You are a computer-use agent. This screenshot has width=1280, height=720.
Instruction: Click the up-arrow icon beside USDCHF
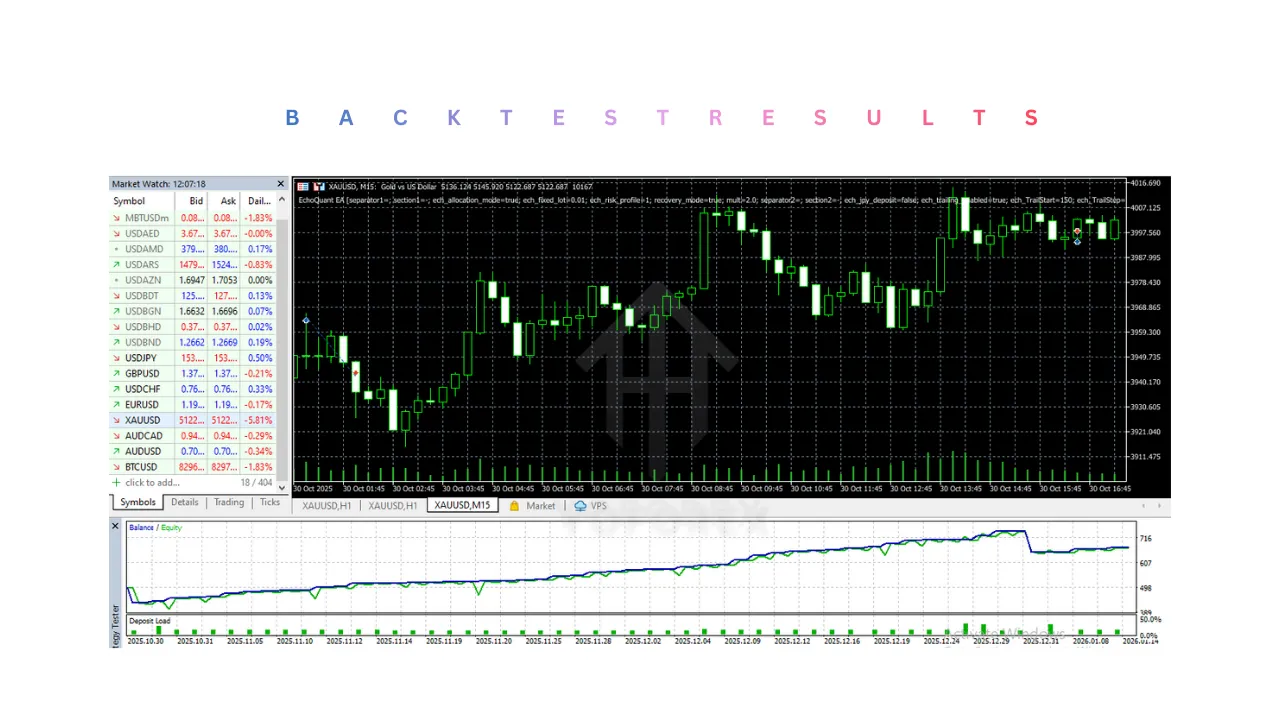116,389
